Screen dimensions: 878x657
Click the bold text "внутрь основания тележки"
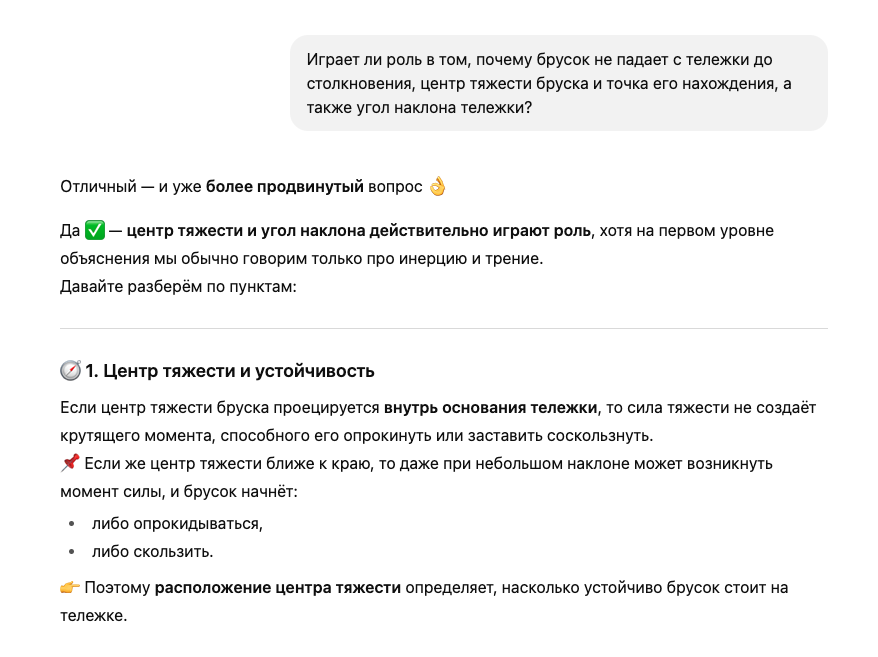point(489,408)
